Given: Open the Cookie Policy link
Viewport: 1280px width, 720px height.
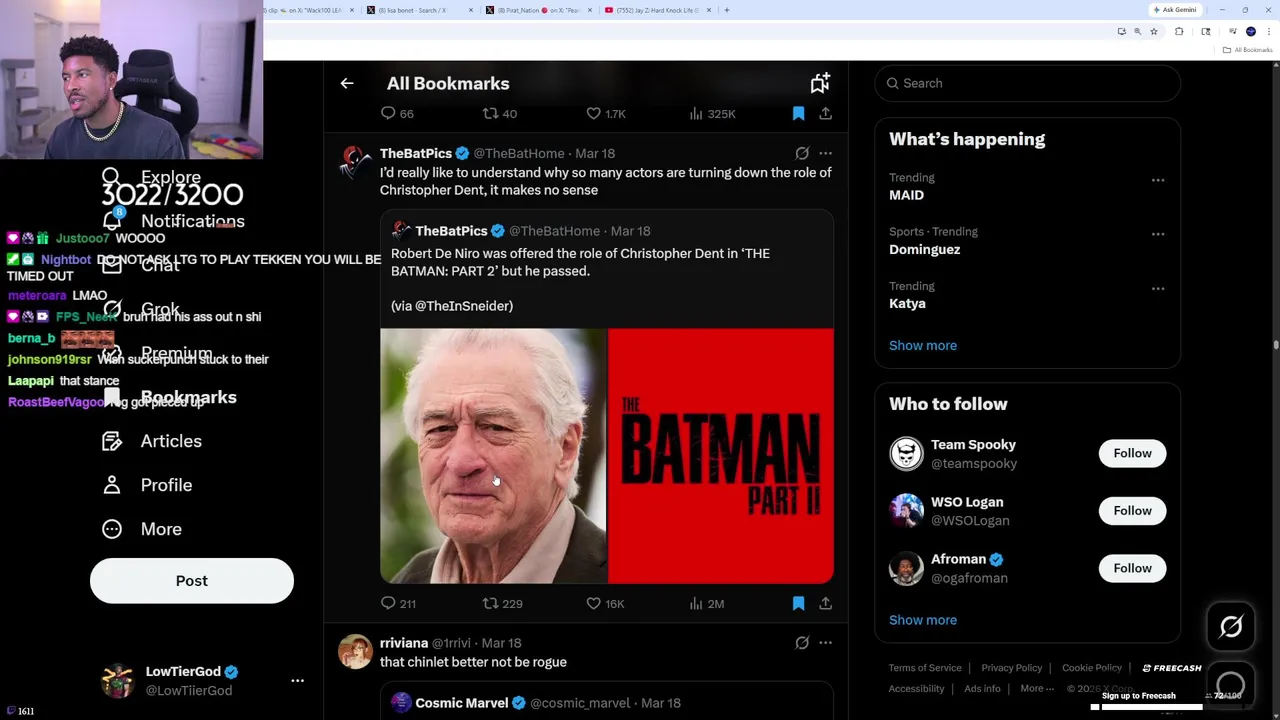Looking at the screenshot, I should coord(1092,668).
